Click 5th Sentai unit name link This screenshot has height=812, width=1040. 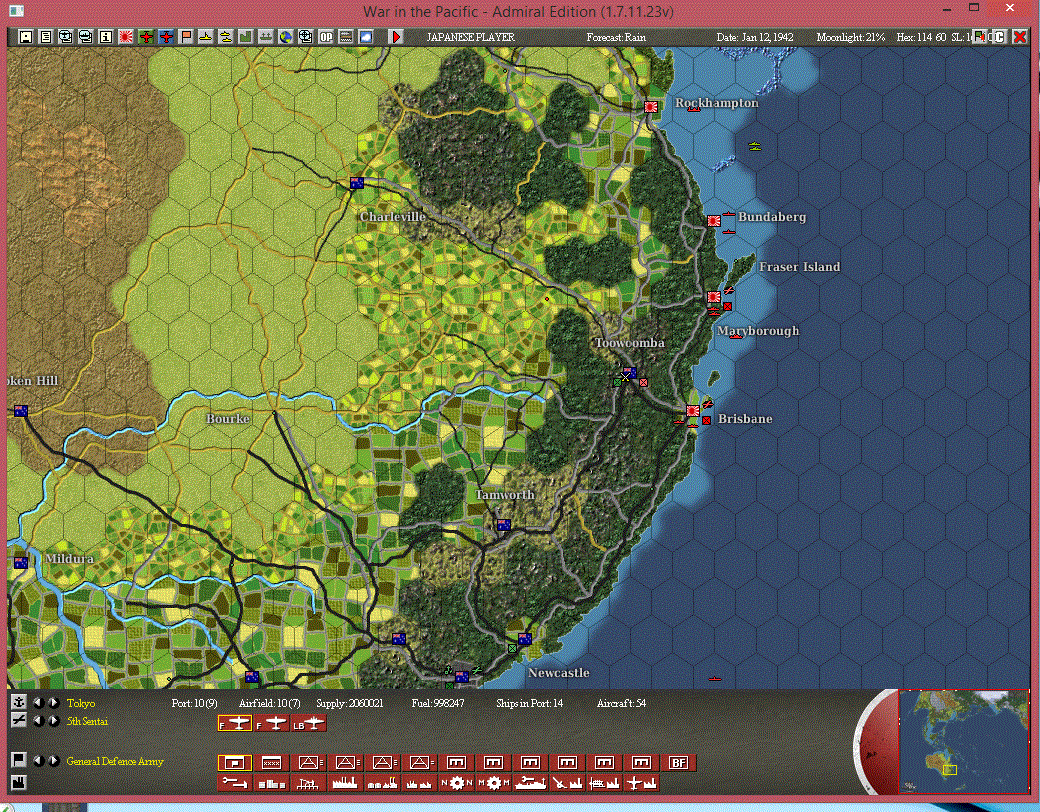pyautogui.click(x=87, y=721)
